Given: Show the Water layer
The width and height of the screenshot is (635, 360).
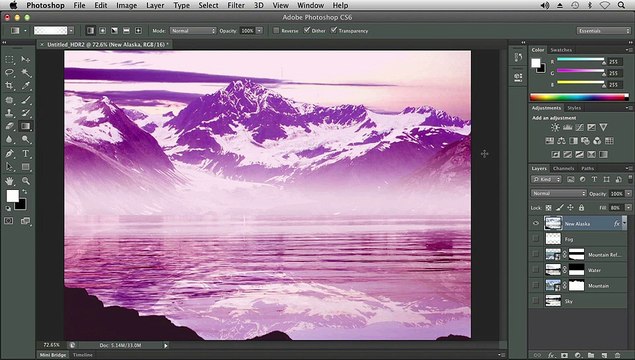Looking at the screenshot, I should click(536, 270).
